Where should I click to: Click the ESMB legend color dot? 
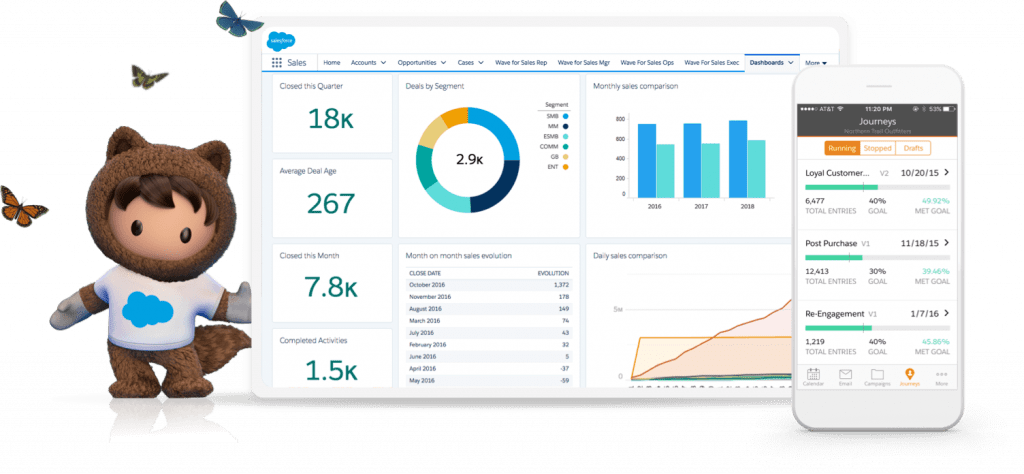point(565,136)
